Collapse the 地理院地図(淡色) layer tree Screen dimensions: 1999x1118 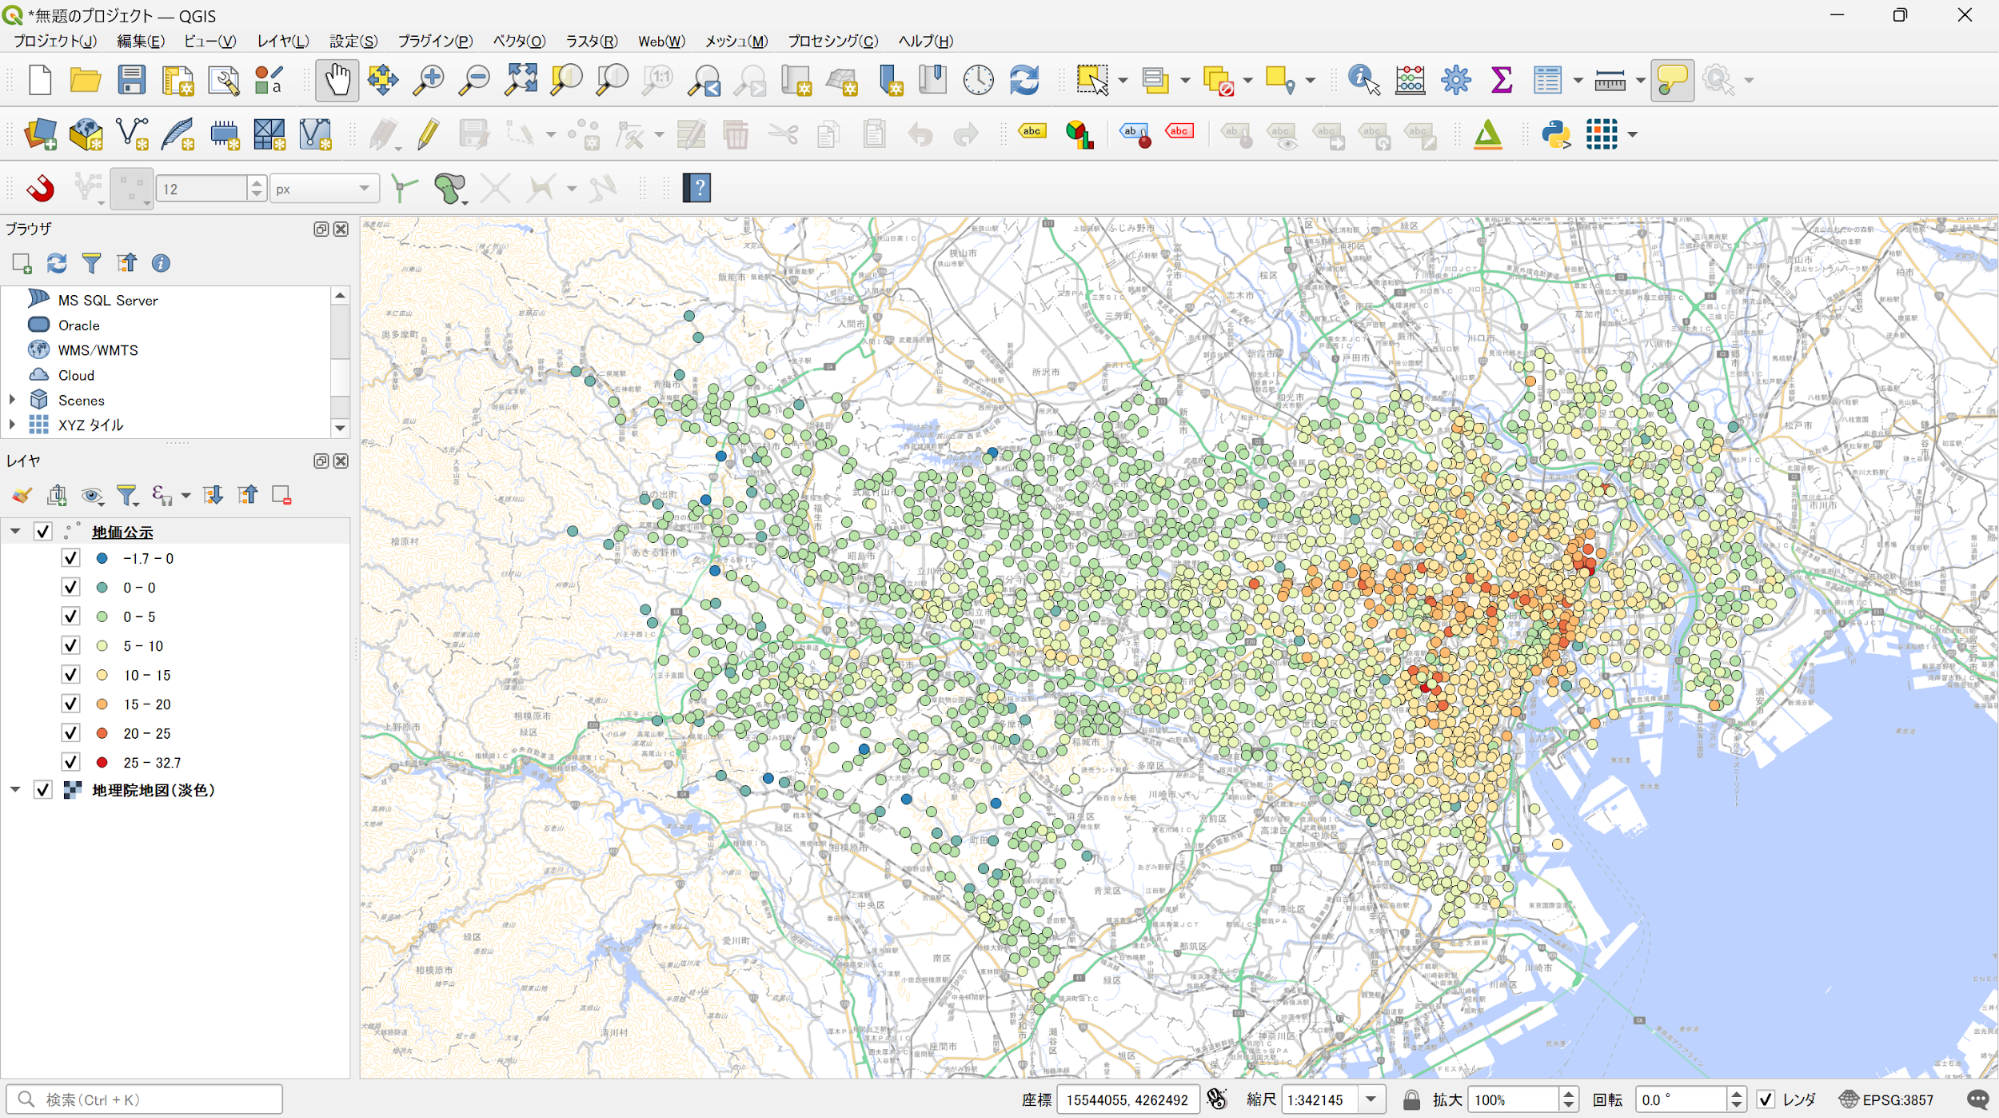click(x=15, y=789)
